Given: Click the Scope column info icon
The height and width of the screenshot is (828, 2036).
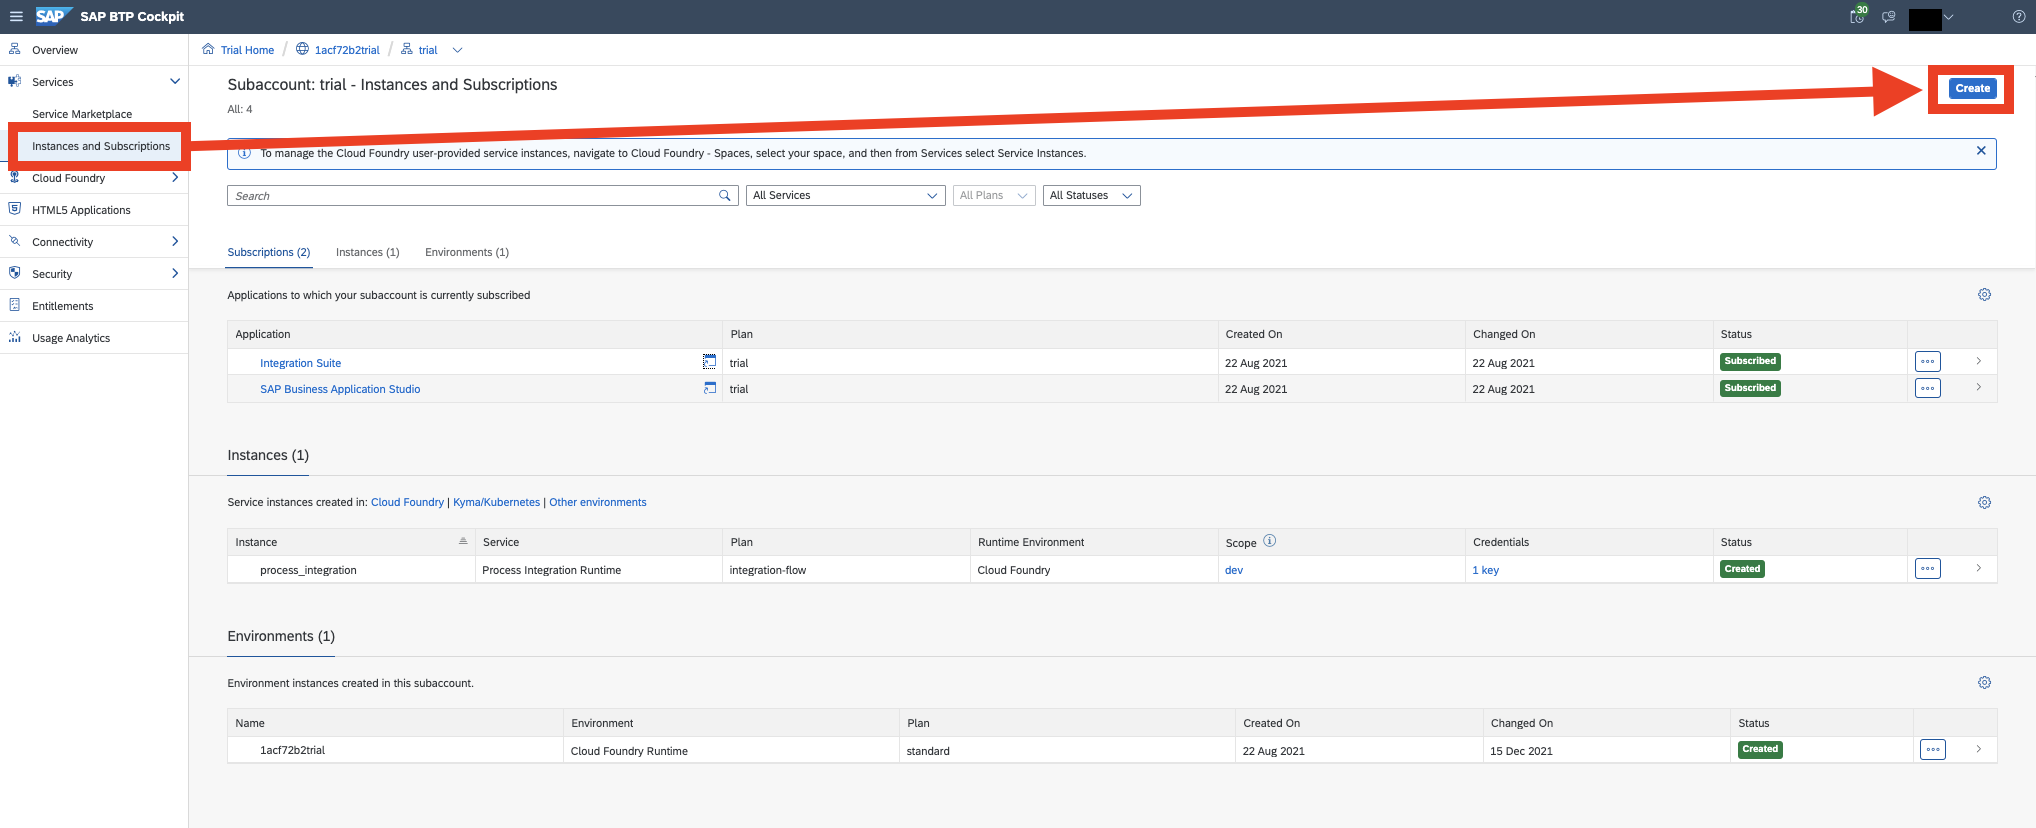Looking at the screenshot, I should tap(1269, 541).
